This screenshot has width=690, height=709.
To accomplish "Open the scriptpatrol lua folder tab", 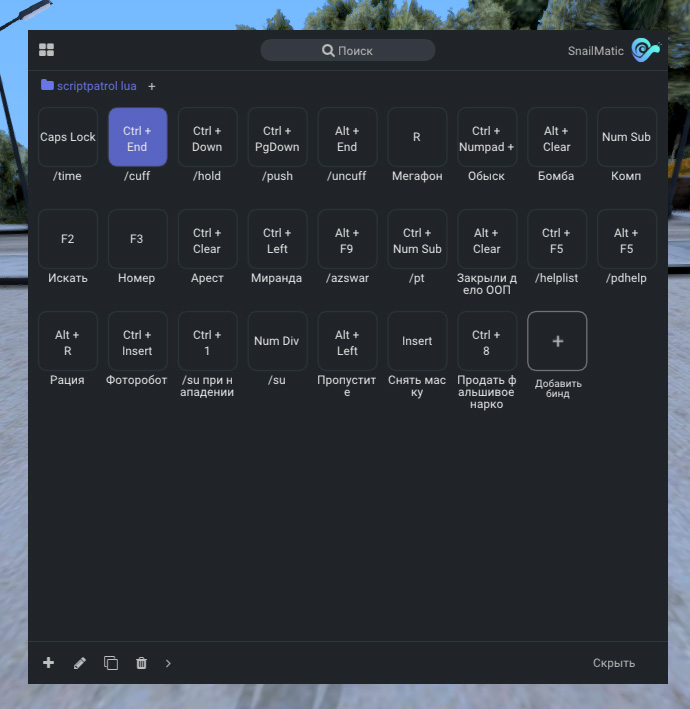I will pos(88,86).
